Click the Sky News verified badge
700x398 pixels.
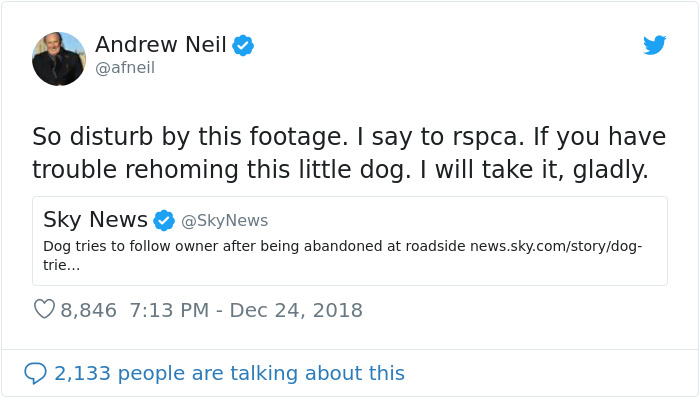(x=164, y=220)
